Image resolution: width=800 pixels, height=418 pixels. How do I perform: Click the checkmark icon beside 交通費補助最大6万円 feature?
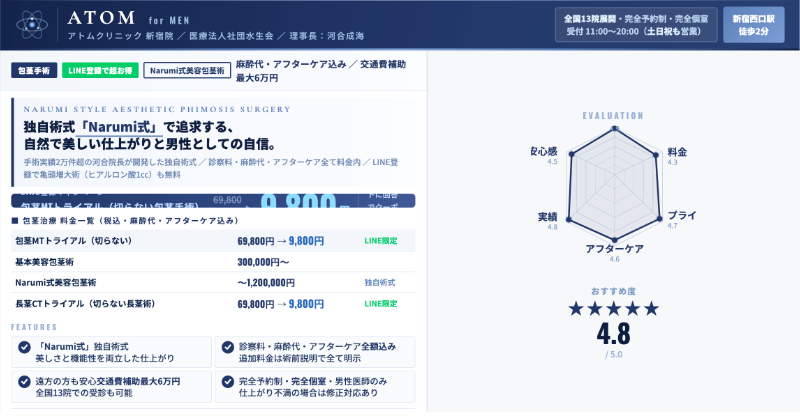pyautogui.click(x=24, y=381)
